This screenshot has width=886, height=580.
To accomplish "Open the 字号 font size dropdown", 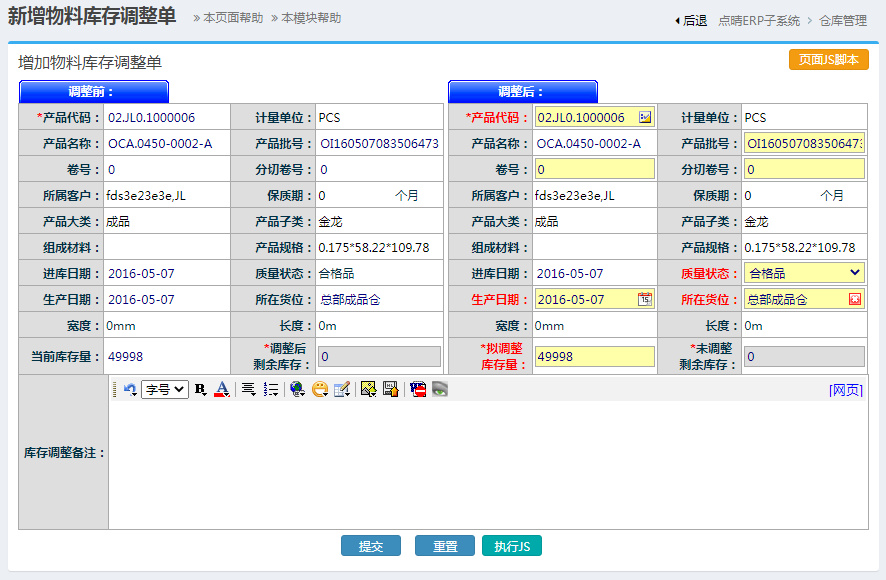I will coord(165,390).
